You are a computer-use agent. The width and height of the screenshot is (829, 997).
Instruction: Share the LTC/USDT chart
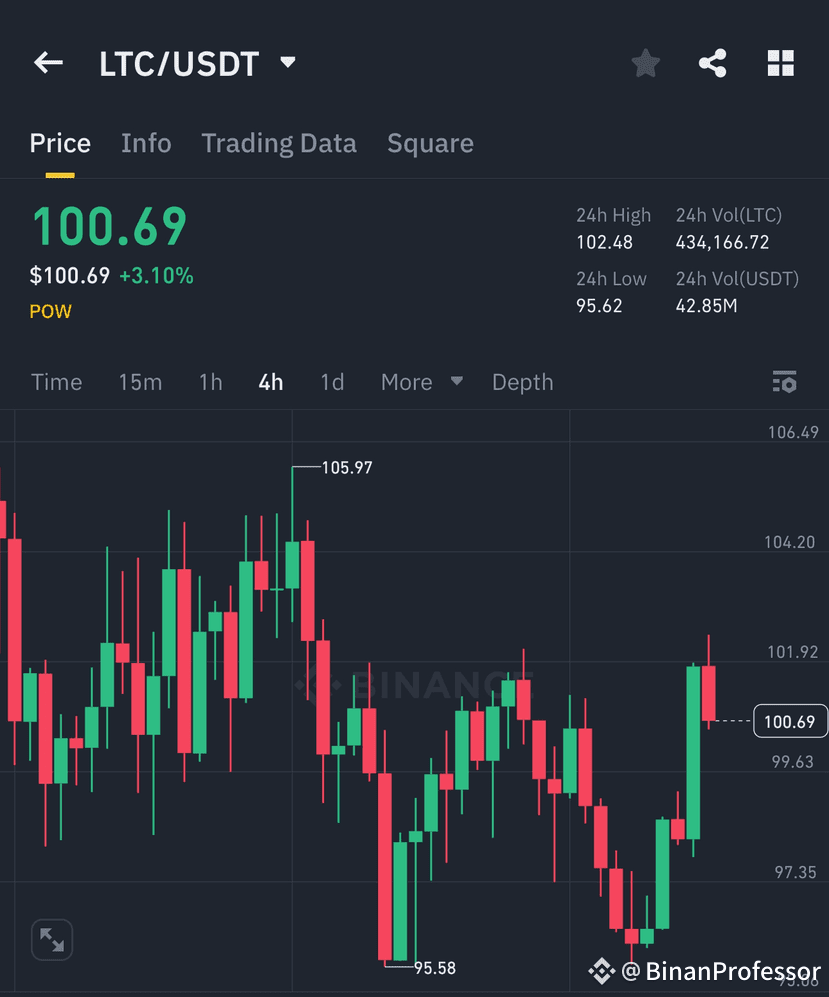(712, 62)
